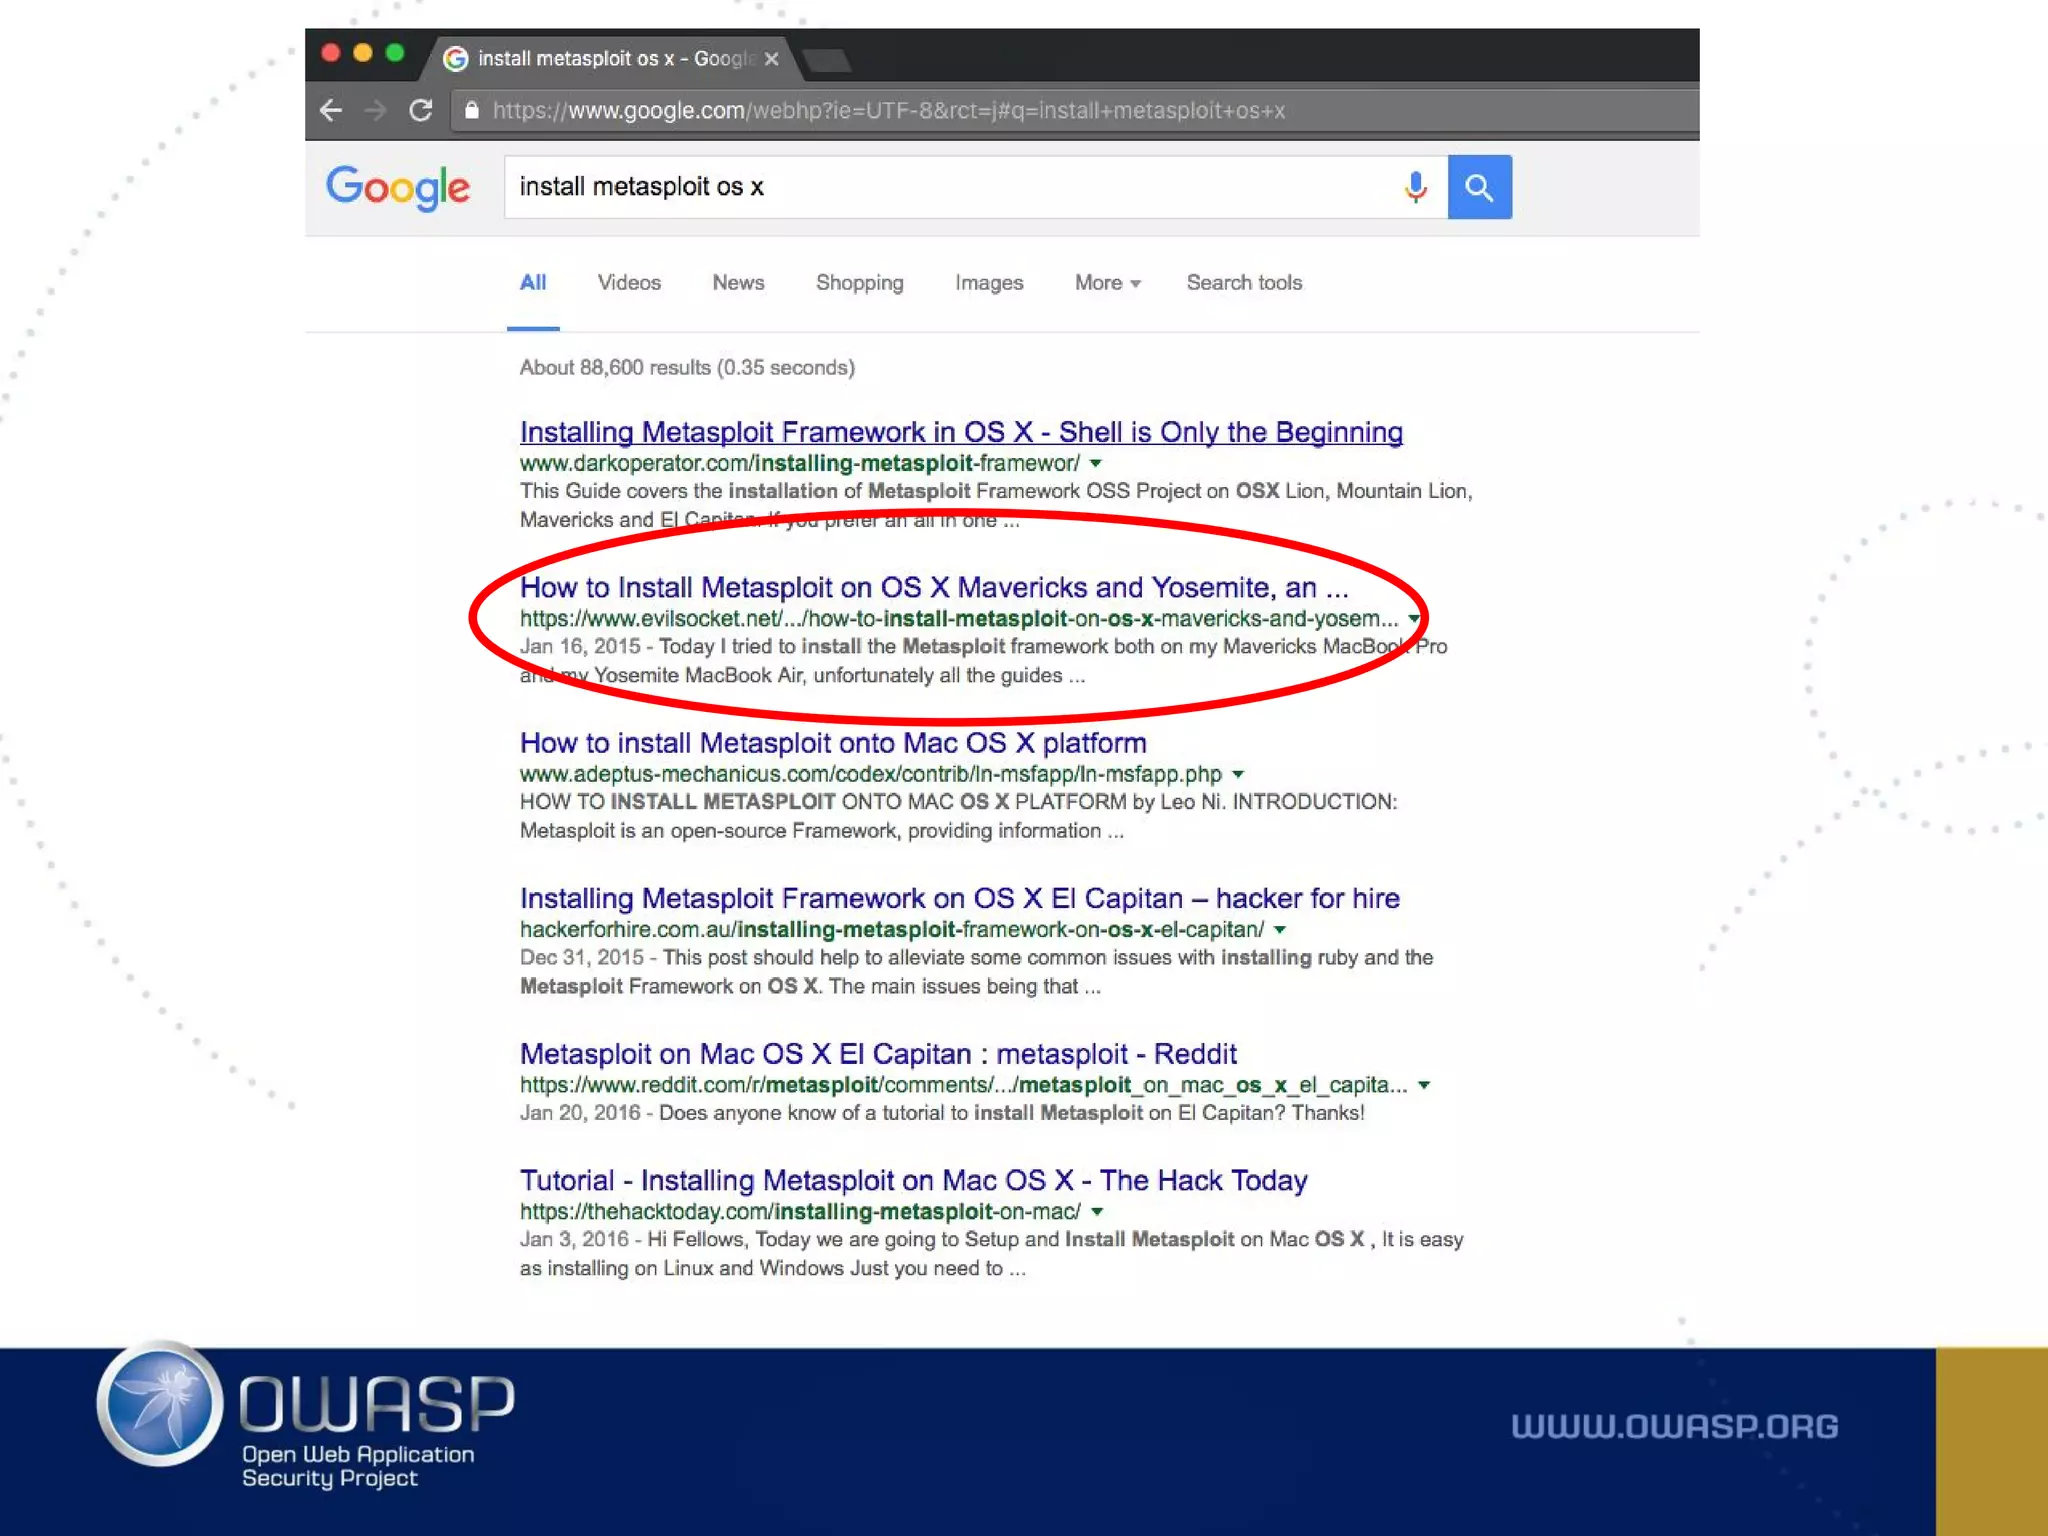Switch to the Images search tab

point(988,283)
